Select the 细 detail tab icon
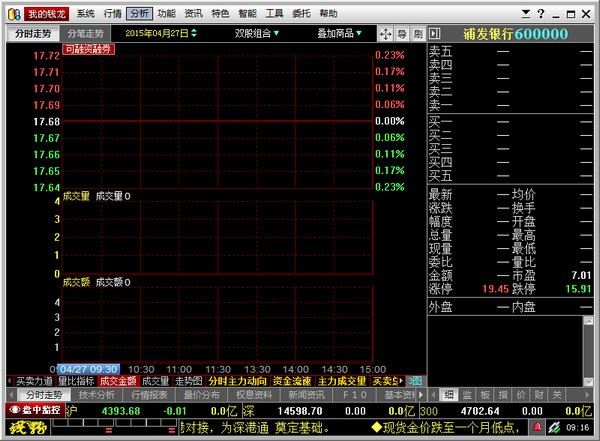This screenshot has width=600, height=441. [x=450, y=395]
